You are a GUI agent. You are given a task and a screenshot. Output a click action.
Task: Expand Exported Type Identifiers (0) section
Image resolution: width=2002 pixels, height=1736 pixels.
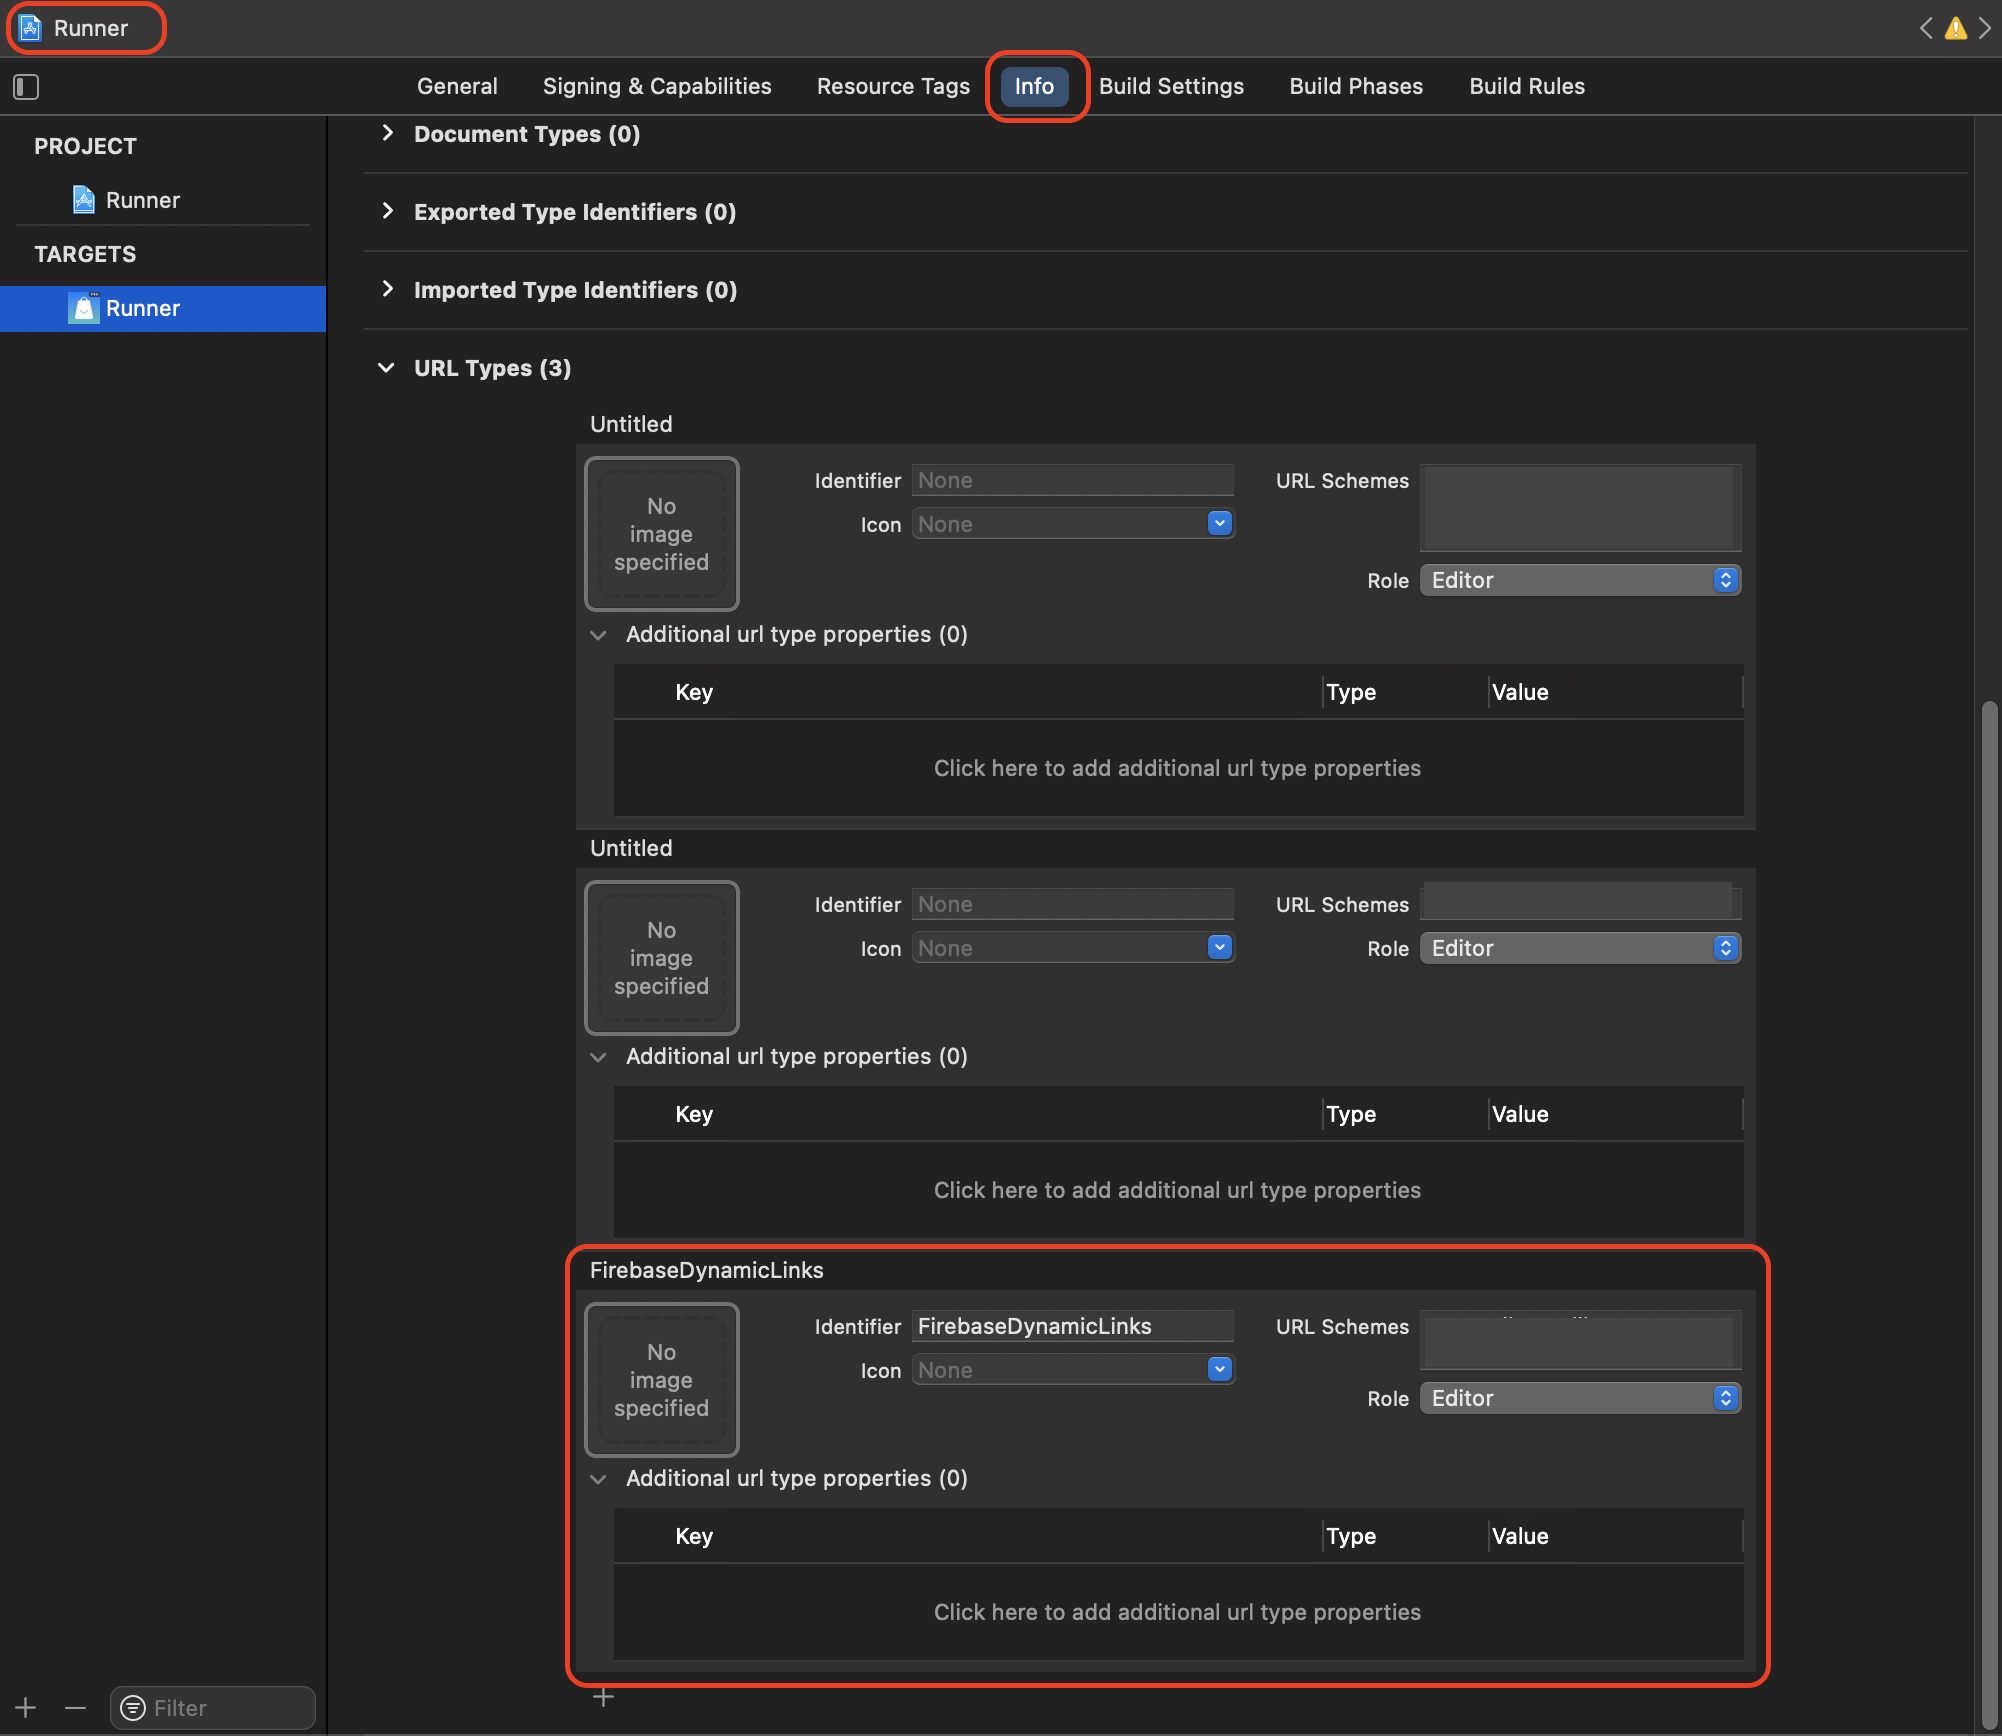[388, 211]
